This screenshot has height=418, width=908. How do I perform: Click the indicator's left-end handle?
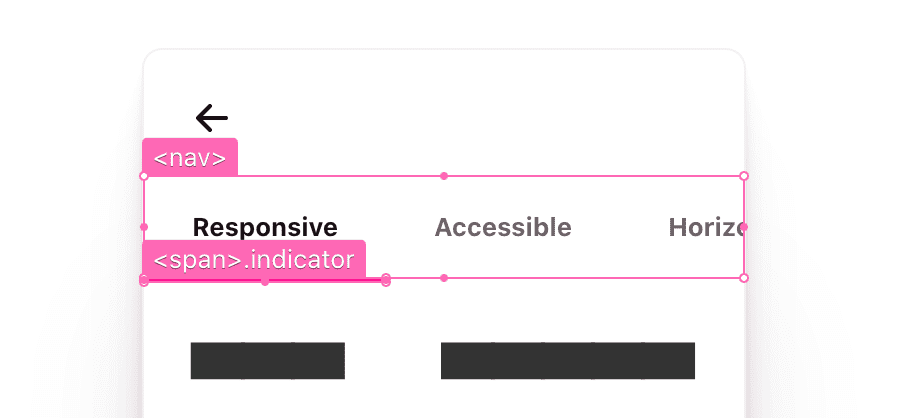pos(144,282)
